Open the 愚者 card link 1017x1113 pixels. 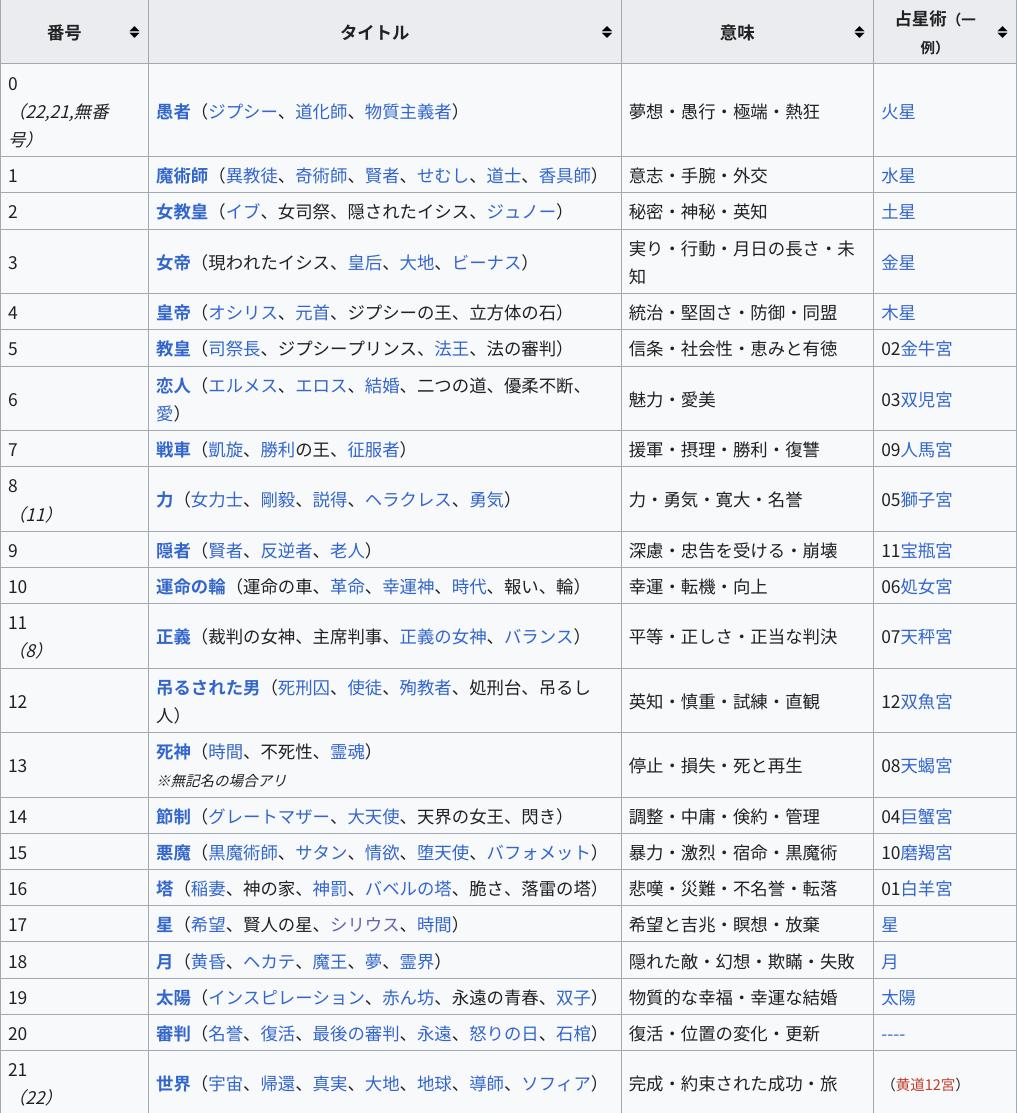coord(173,111)
